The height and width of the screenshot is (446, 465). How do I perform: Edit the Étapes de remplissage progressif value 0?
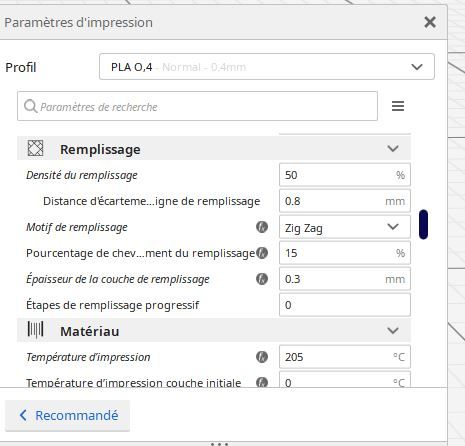[345, 305]
